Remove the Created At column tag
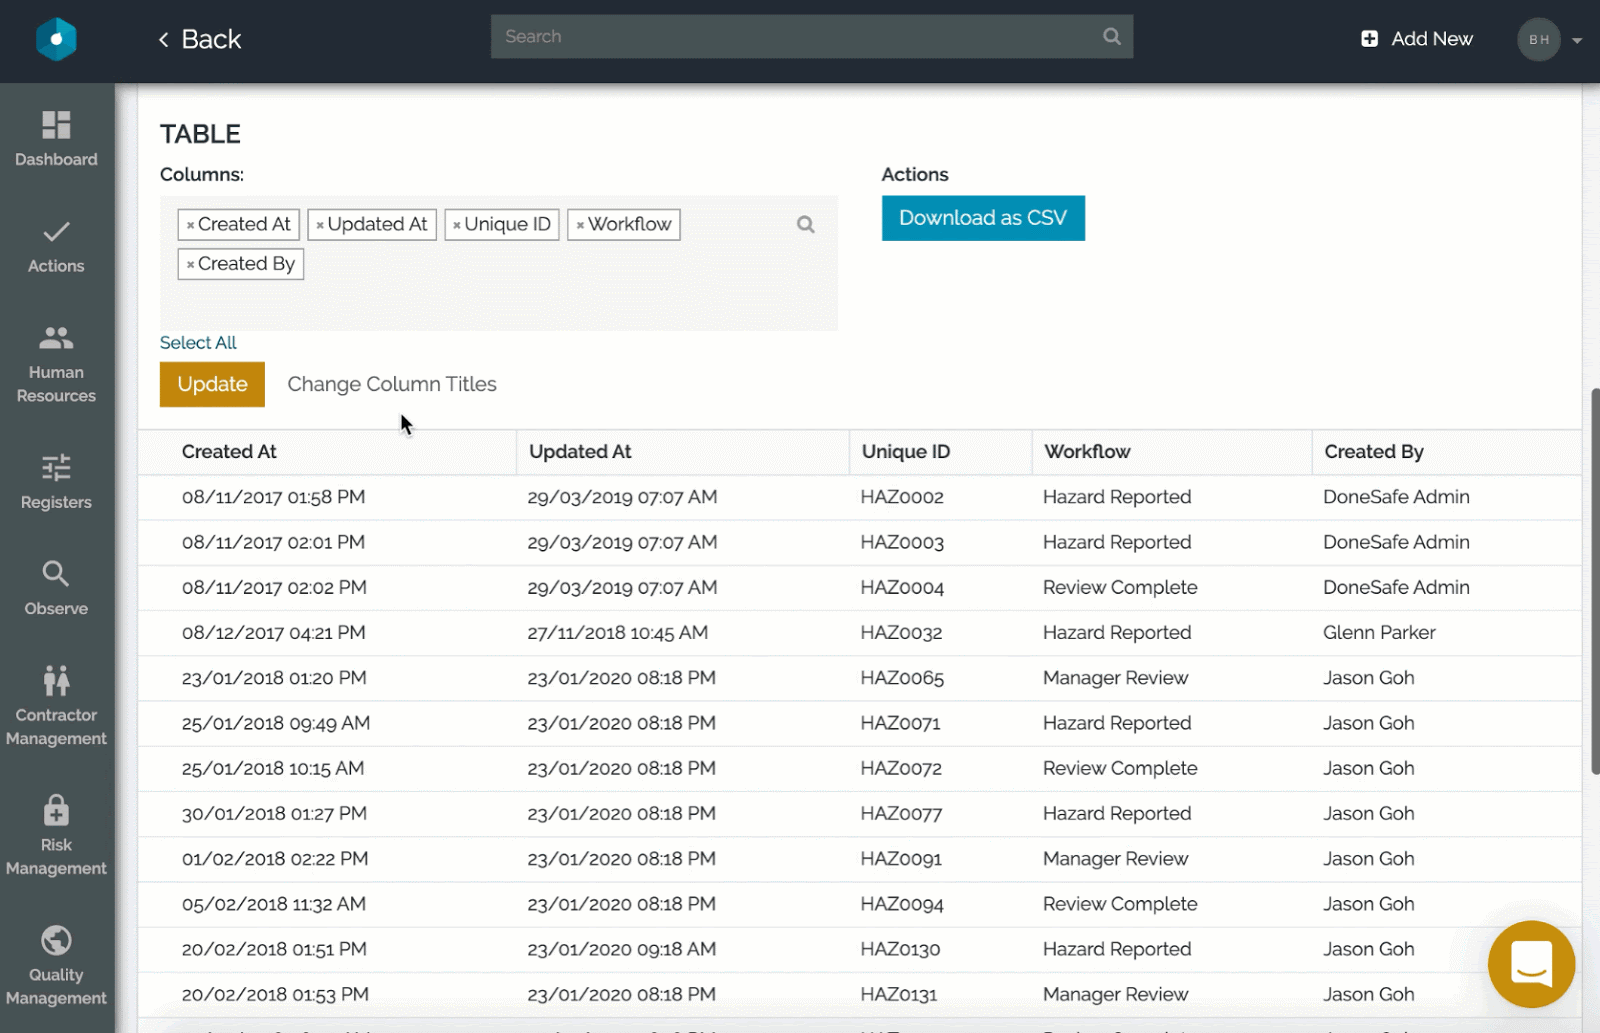 190,226
